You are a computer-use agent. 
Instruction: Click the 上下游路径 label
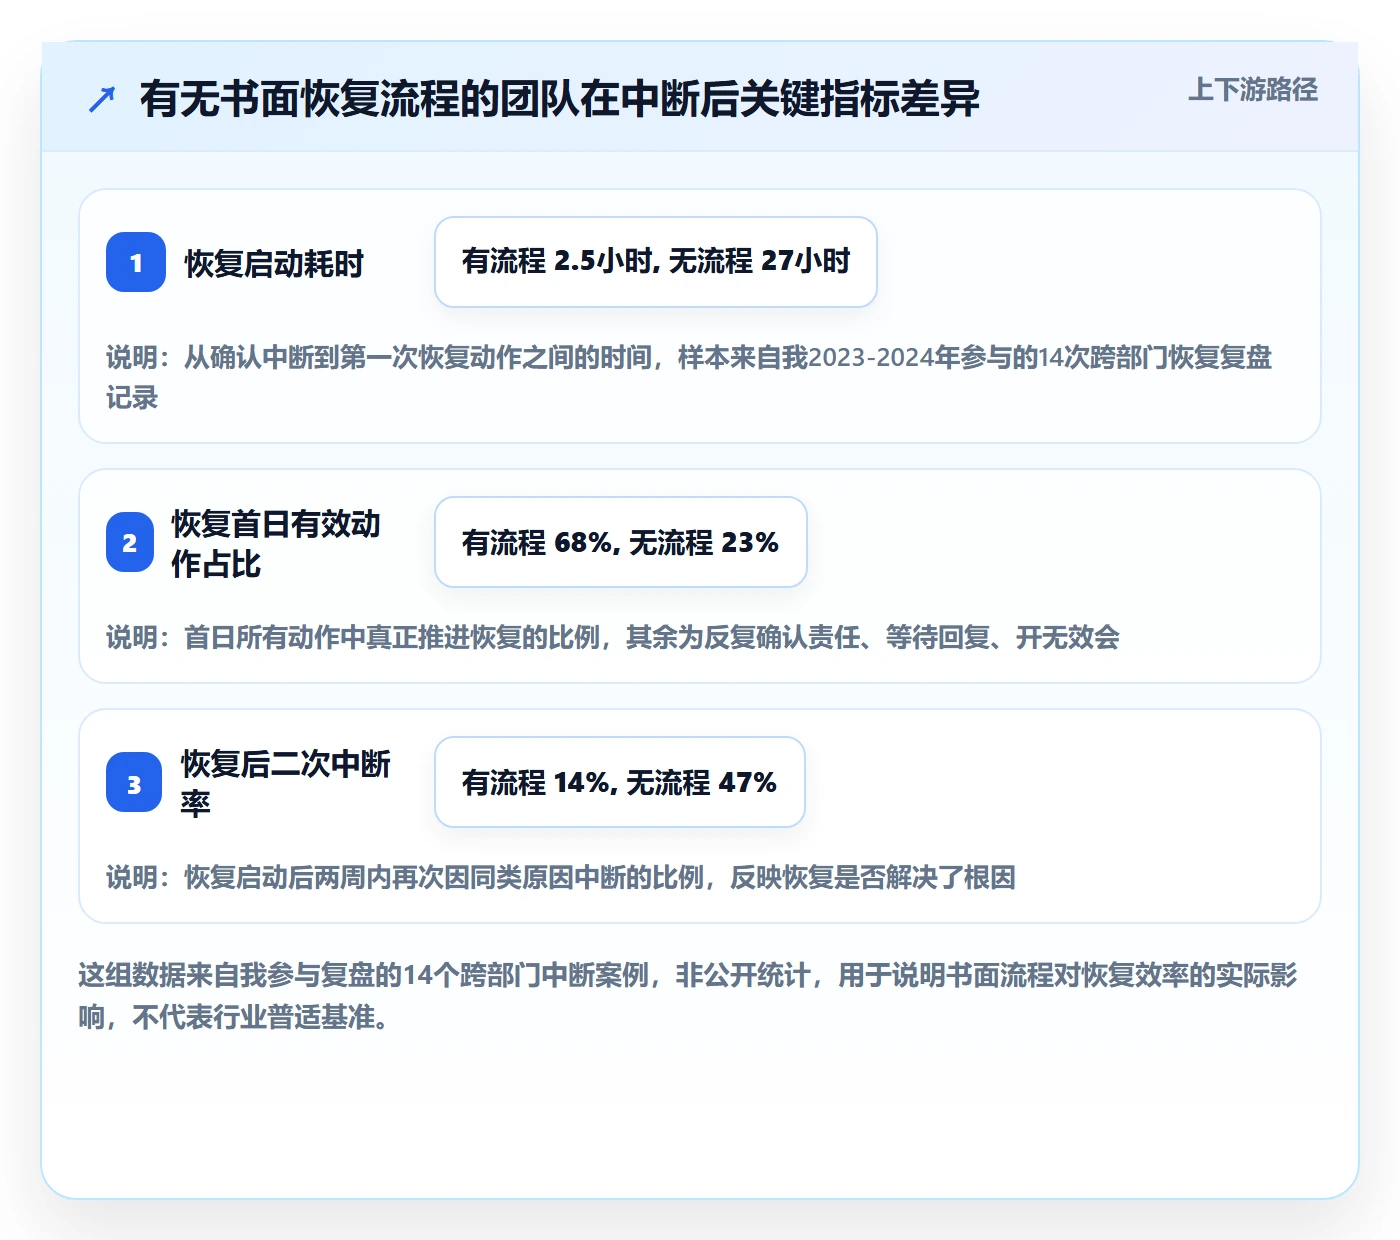(x=1253, y=90)
